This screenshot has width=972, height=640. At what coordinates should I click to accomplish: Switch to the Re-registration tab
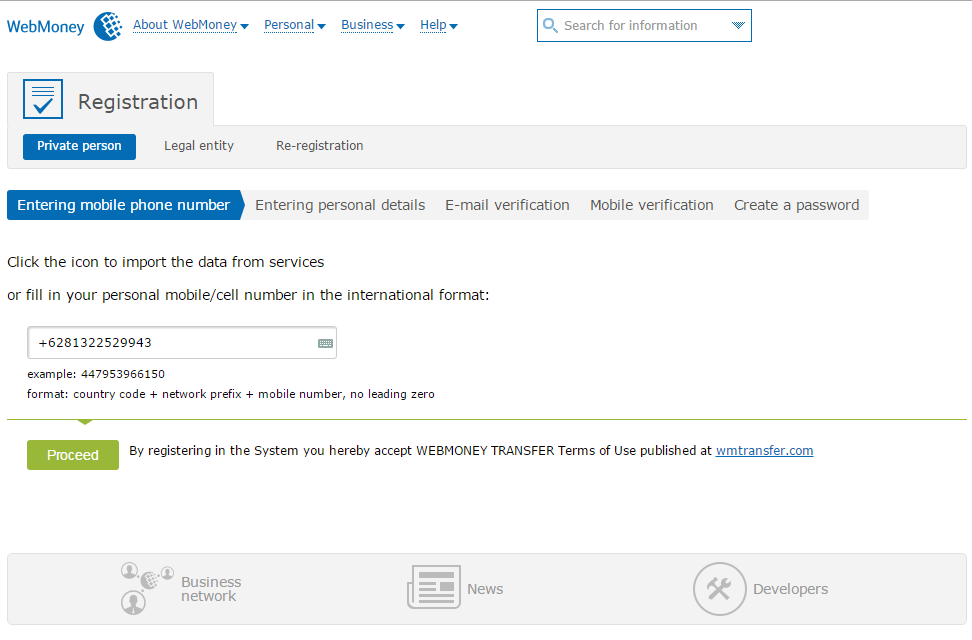[320, 146]
